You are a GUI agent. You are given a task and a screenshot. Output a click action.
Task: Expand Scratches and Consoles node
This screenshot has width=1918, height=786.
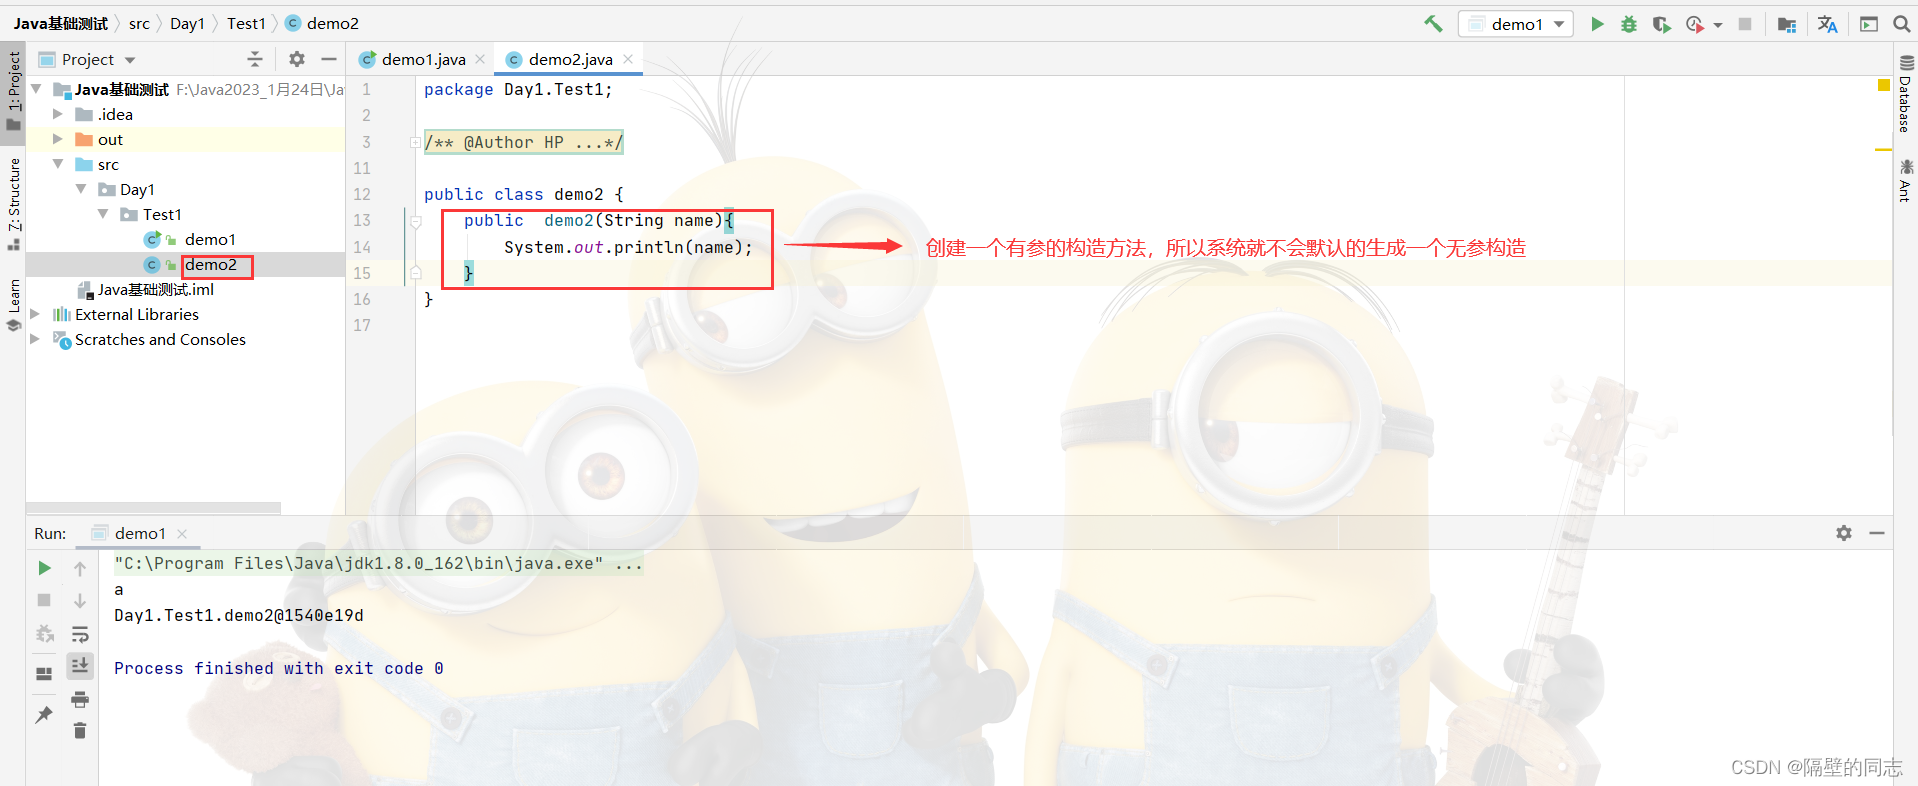(36, 339)
